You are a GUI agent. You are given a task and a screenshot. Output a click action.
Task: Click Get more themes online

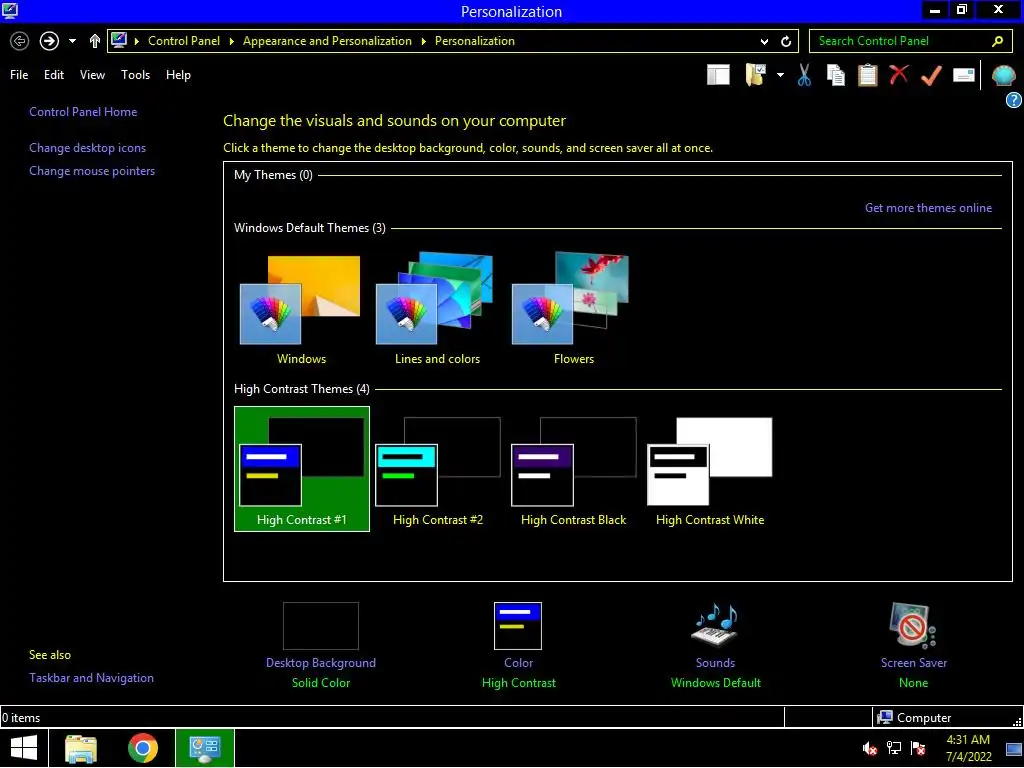[928, 208]
